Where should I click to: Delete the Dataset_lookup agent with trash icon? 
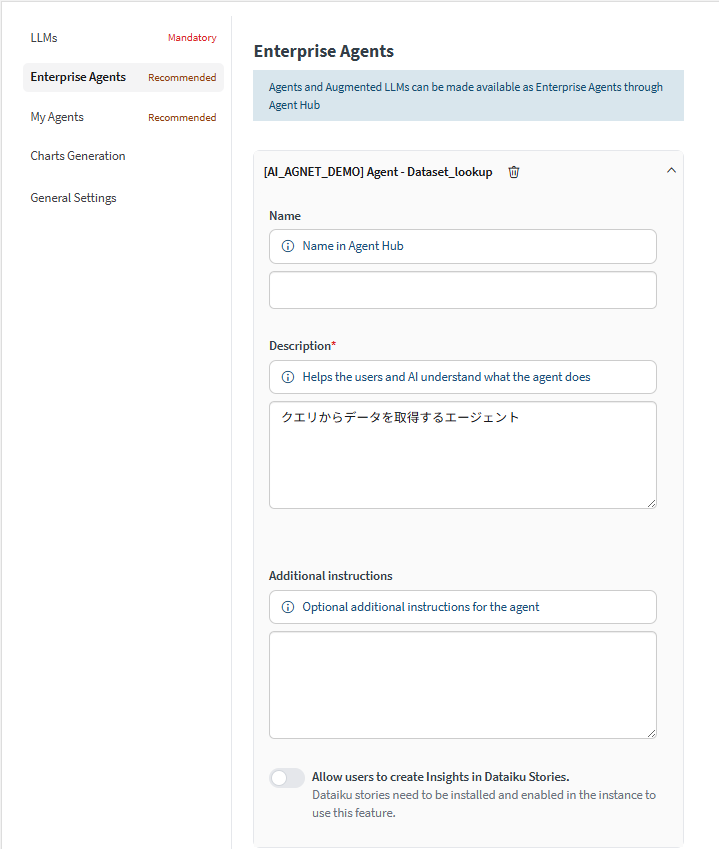click(x=514, y=172)
